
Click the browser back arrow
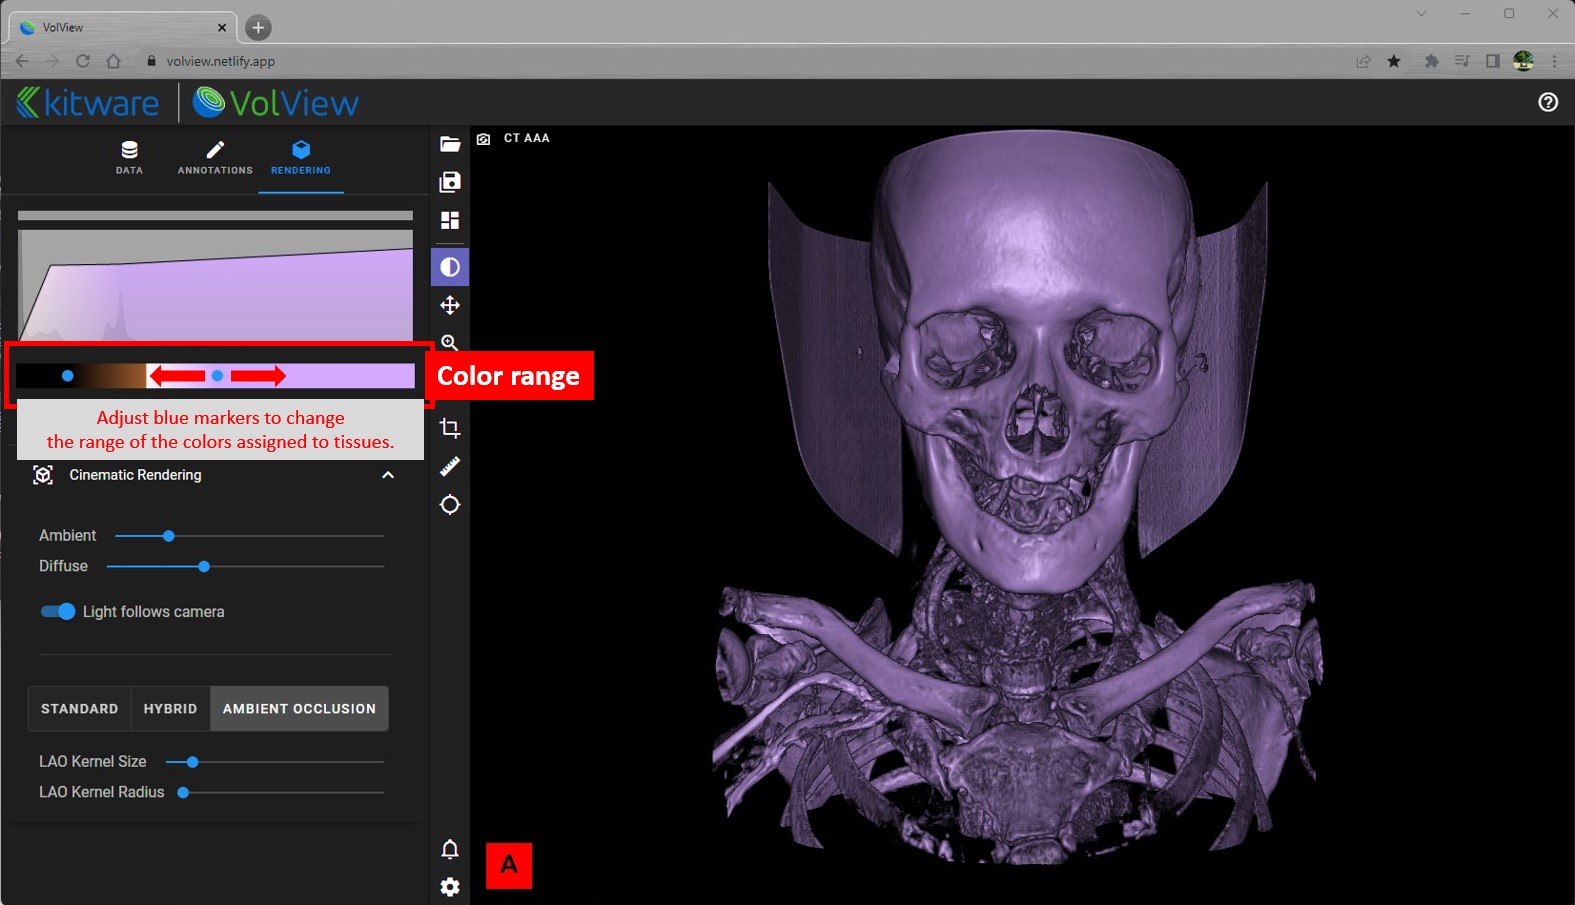click(x=22, y=61)
